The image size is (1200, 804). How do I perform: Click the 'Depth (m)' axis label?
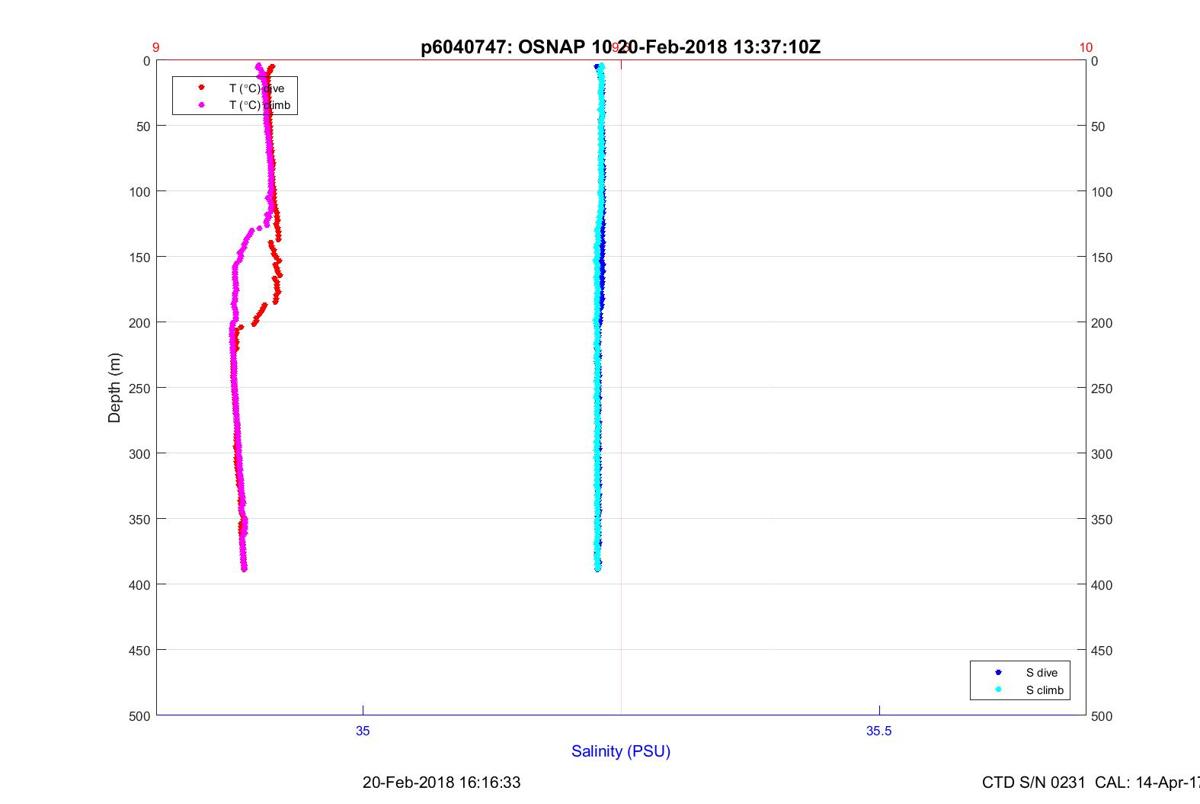(x=114, y=387)
